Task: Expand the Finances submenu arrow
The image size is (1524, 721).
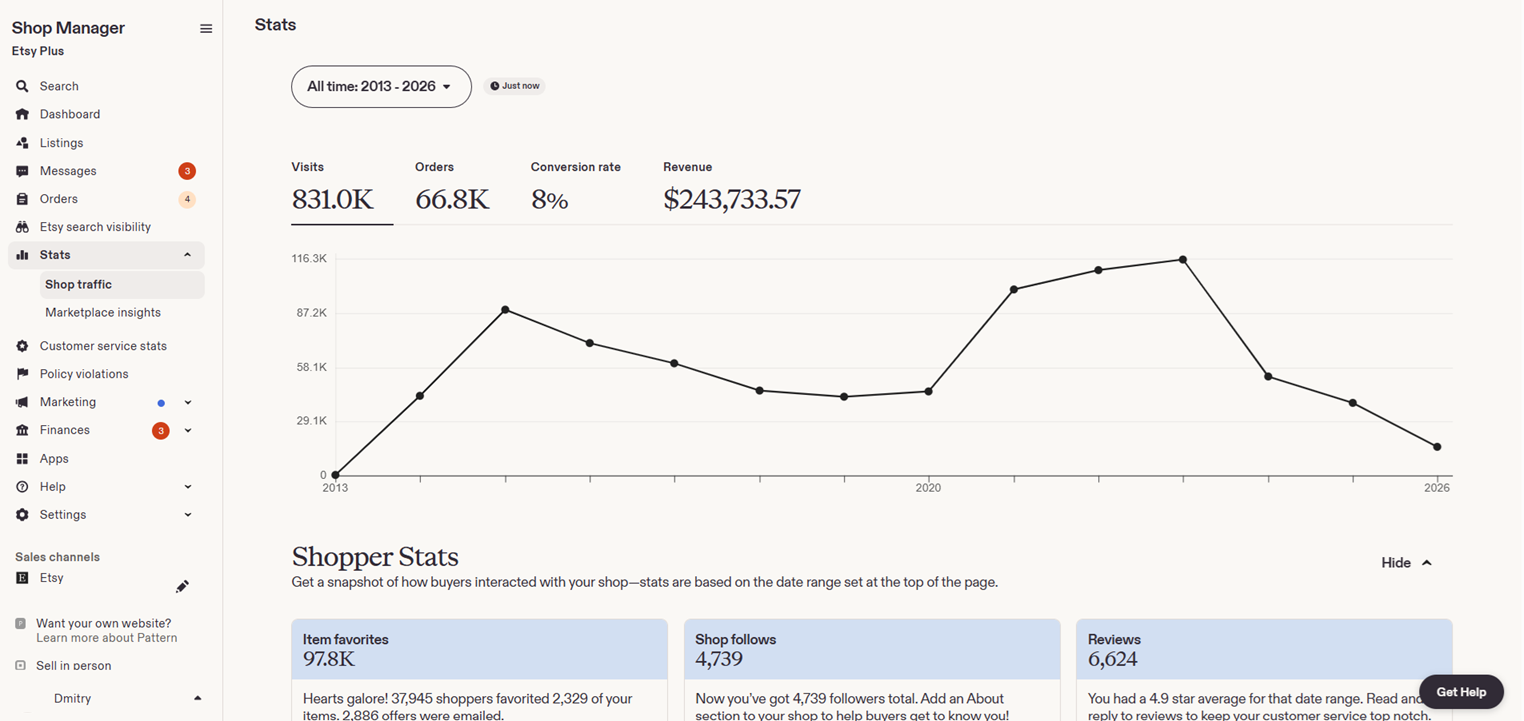Action: pos(187,431)
